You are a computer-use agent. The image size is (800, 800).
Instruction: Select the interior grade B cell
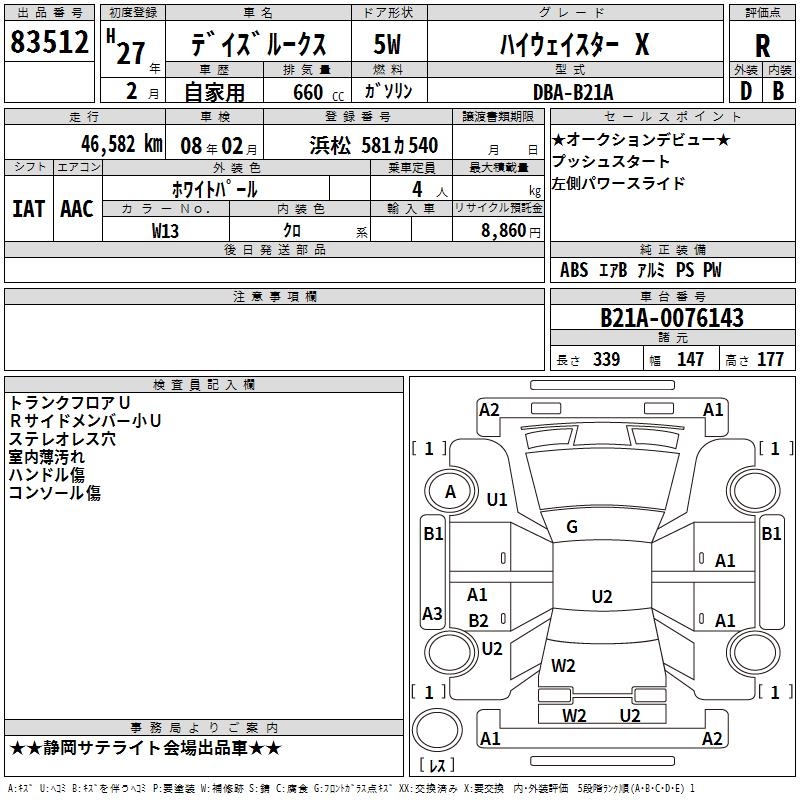pos(778,90)
